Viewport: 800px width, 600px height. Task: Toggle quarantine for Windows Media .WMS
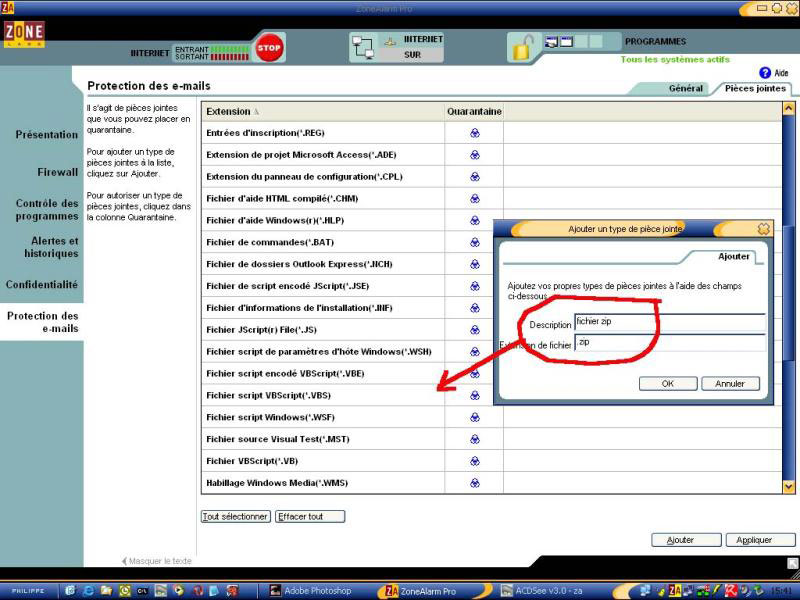[x=474, y=483]
